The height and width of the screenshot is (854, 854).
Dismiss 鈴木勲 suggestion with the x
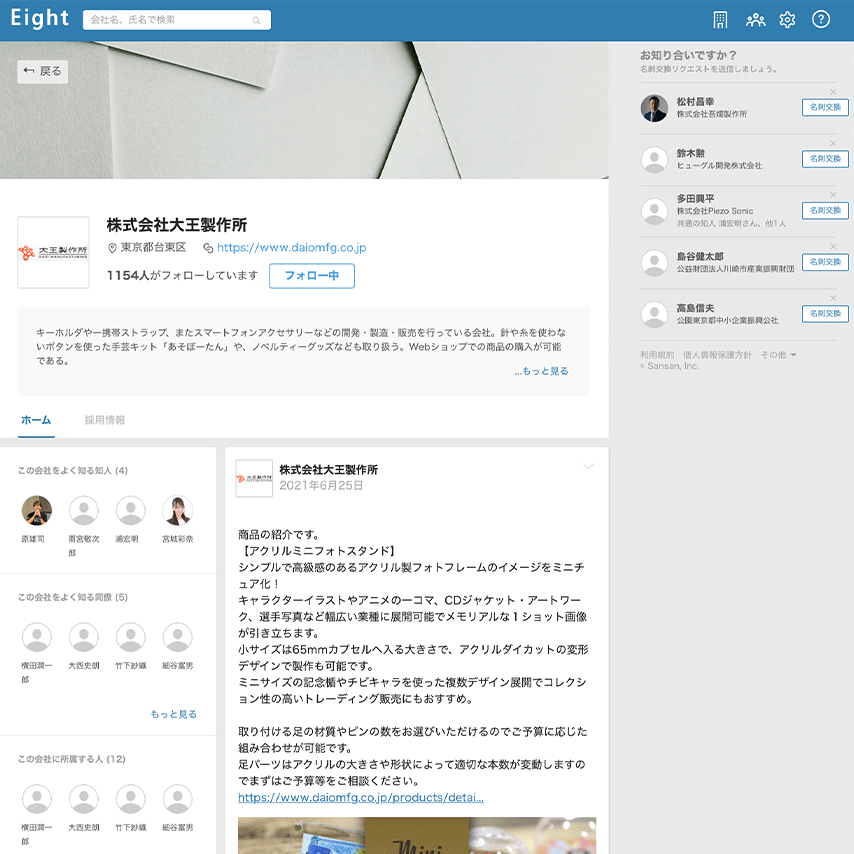[x=833, y=143]
